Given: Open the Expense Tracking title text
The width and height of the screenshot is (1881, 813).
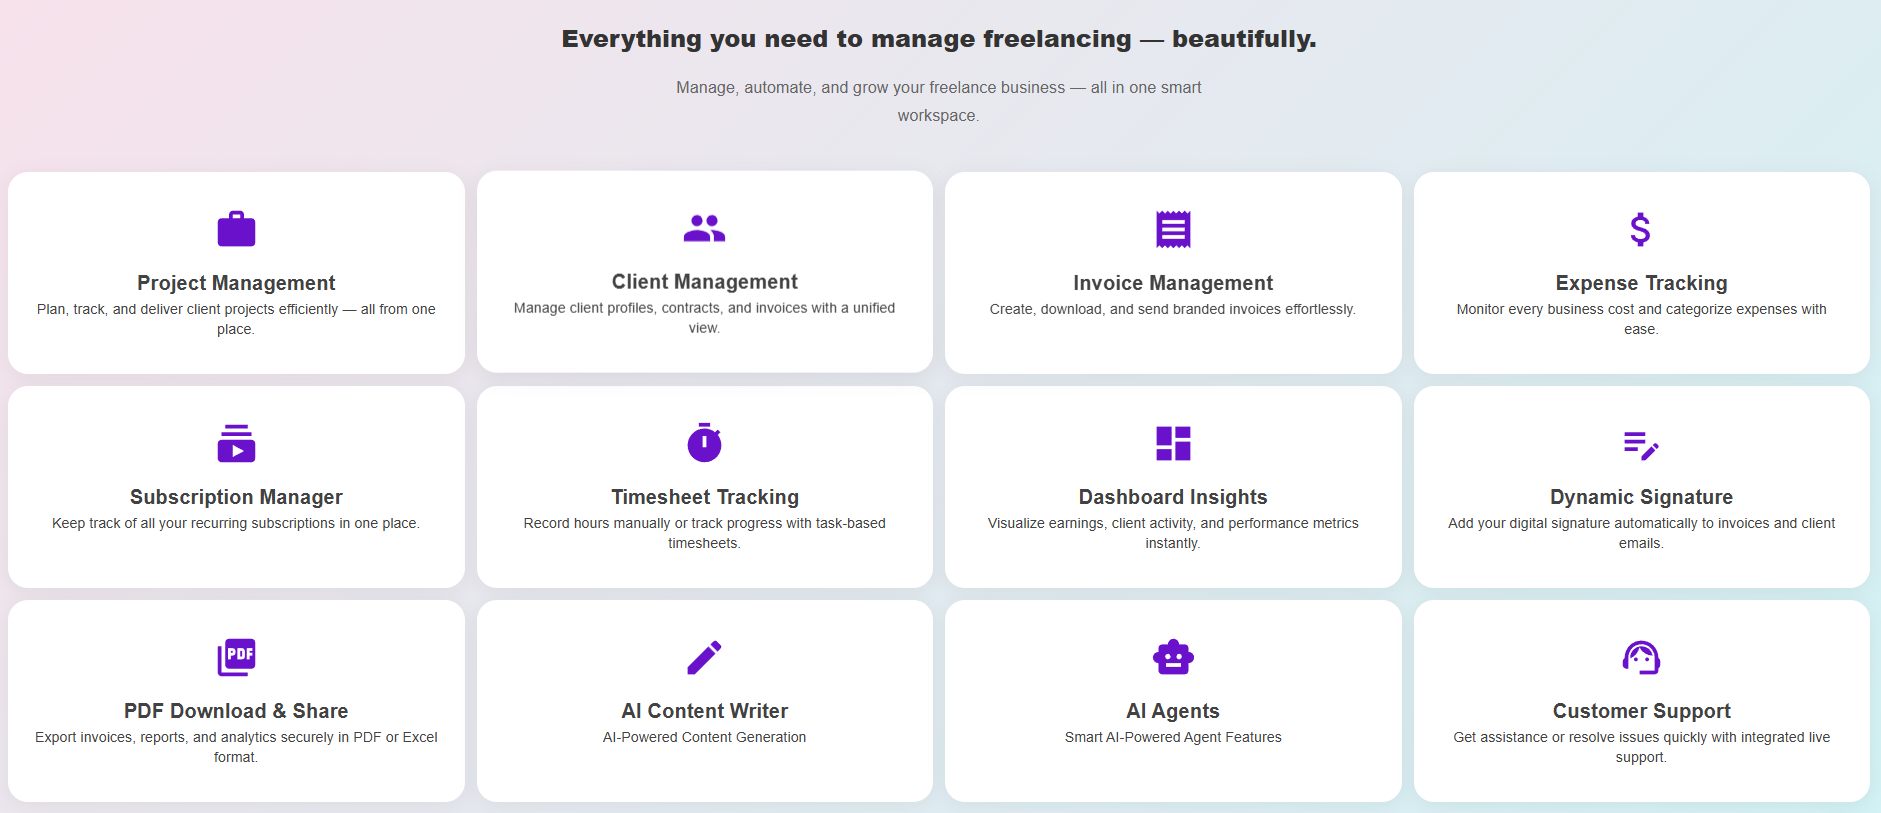Looking at the screenshot, I should coord(1641,283).
